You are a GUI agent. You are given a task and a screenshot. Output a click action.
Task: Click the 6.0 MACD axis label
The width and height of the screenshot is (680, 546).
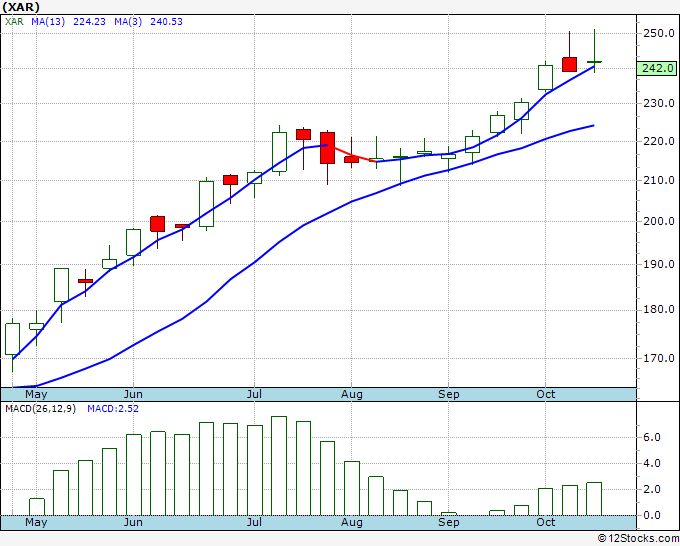click(x=651, y=438)
